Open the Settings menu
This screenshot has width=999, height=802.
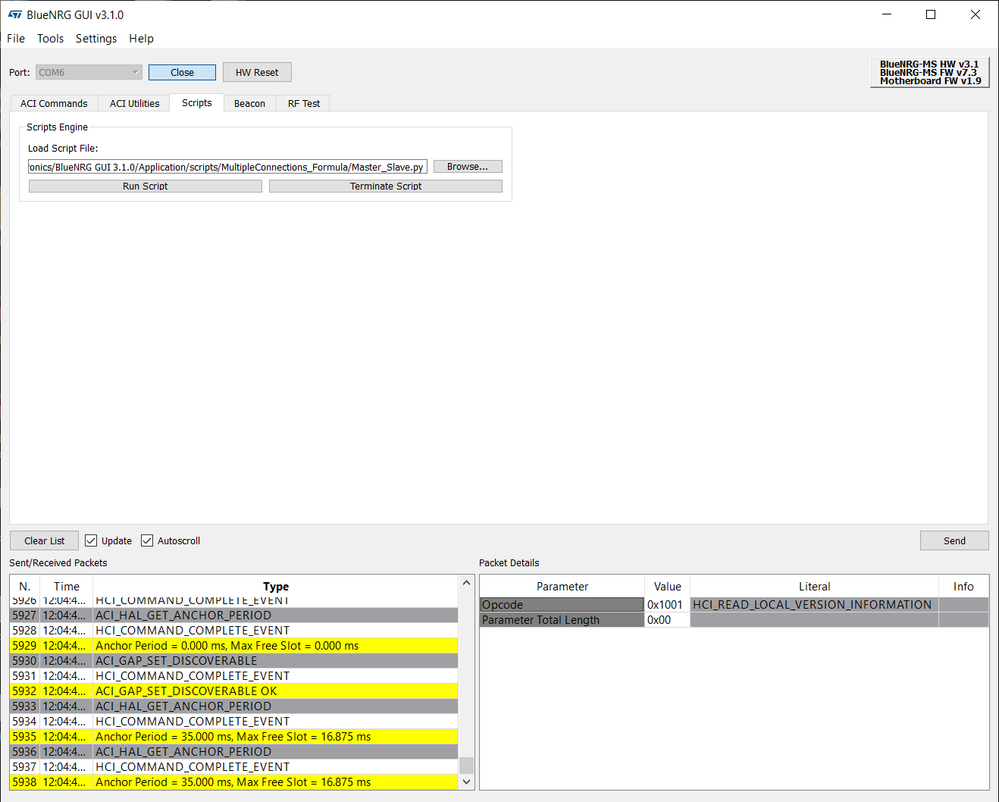coord(96,38)
